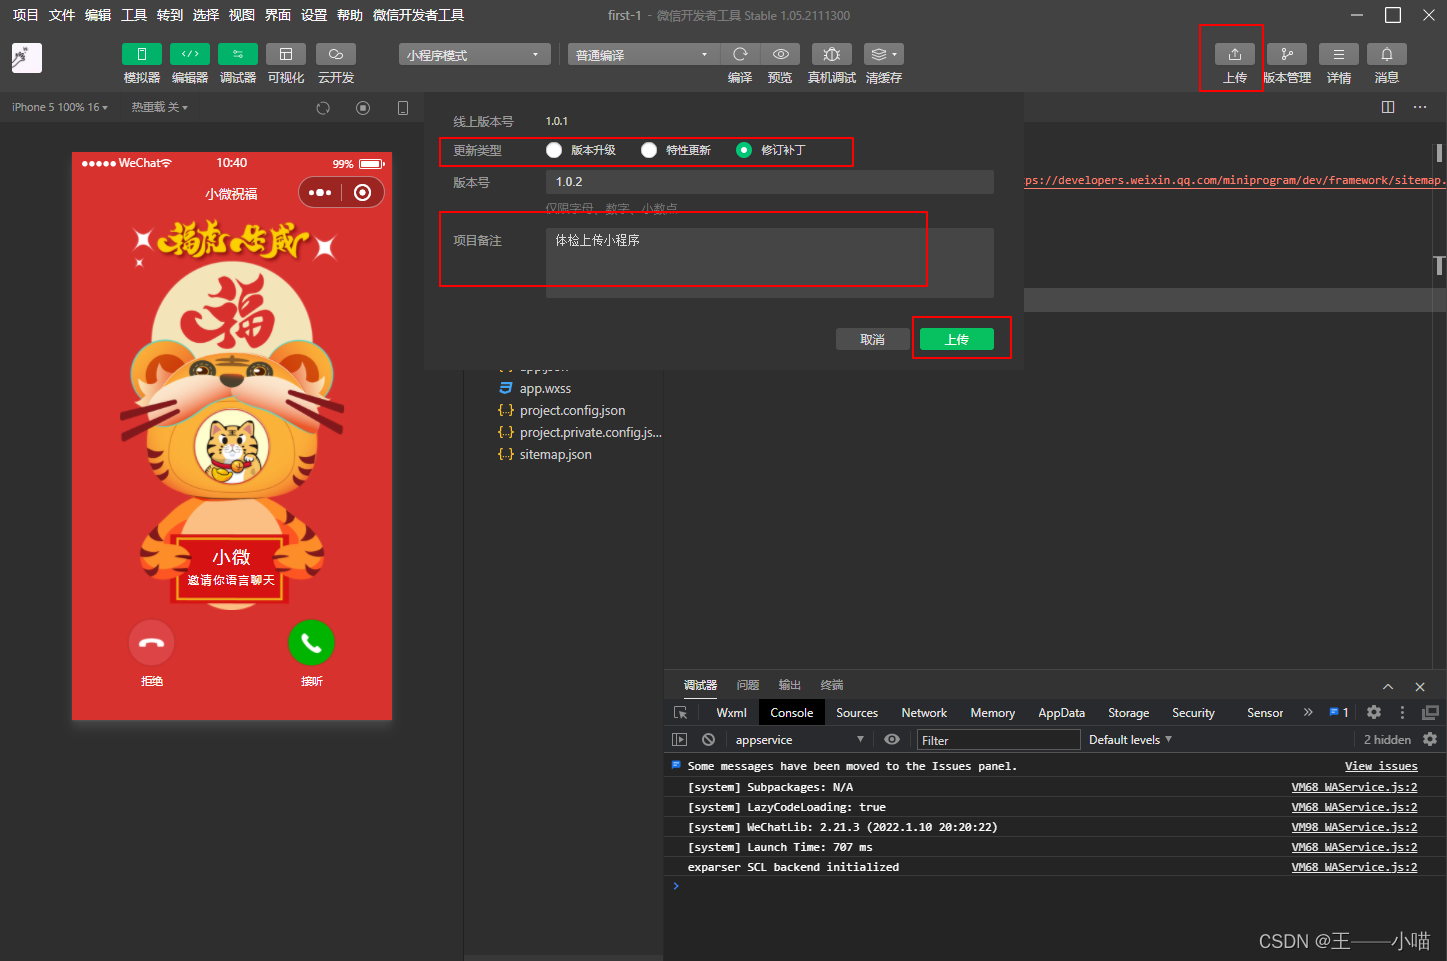Click the console Filter input
Screen dimensions: 1447x961
(998, 740)
